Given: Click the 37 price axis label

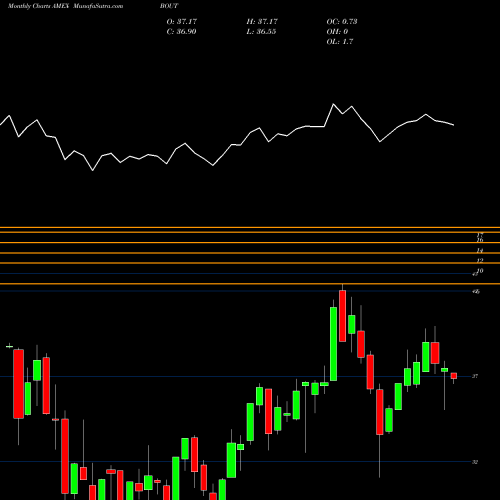Looking at the screenshot, I should [475, 376].
